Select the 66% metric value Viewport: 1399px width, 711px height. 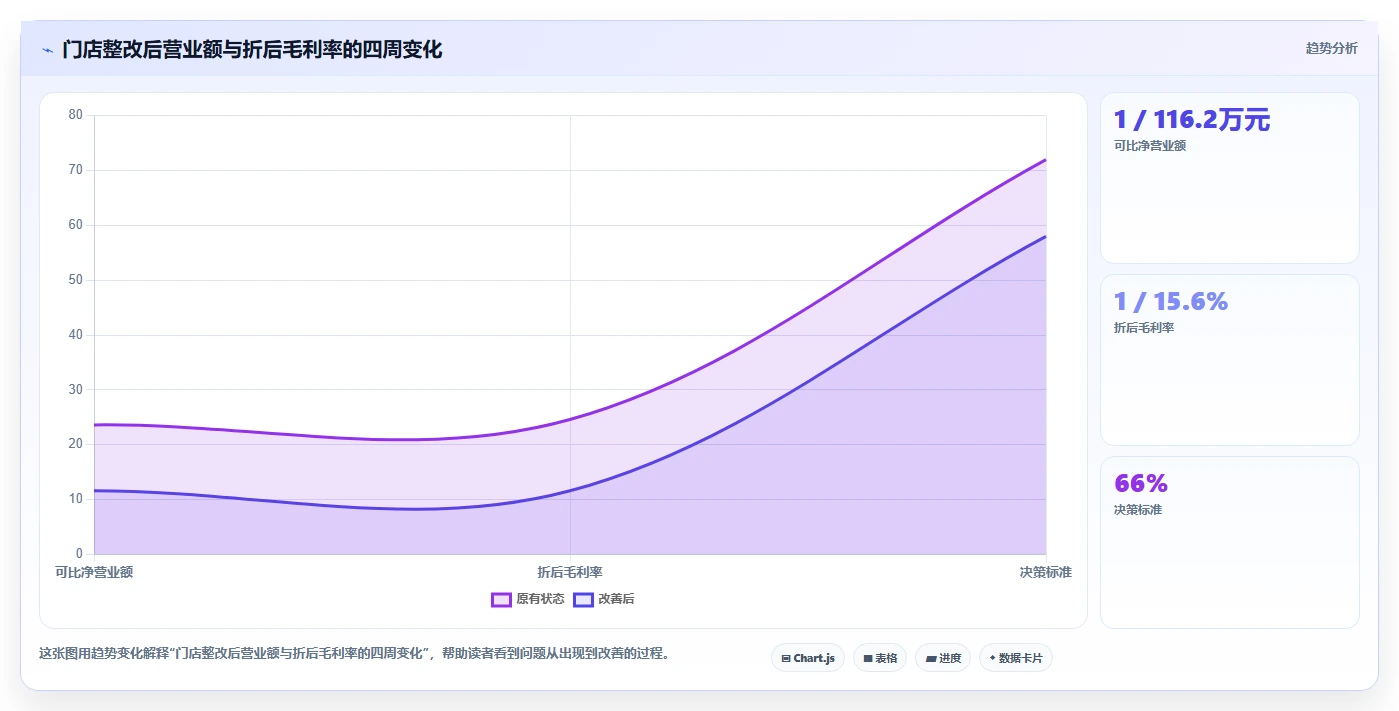coord(1141,484)
